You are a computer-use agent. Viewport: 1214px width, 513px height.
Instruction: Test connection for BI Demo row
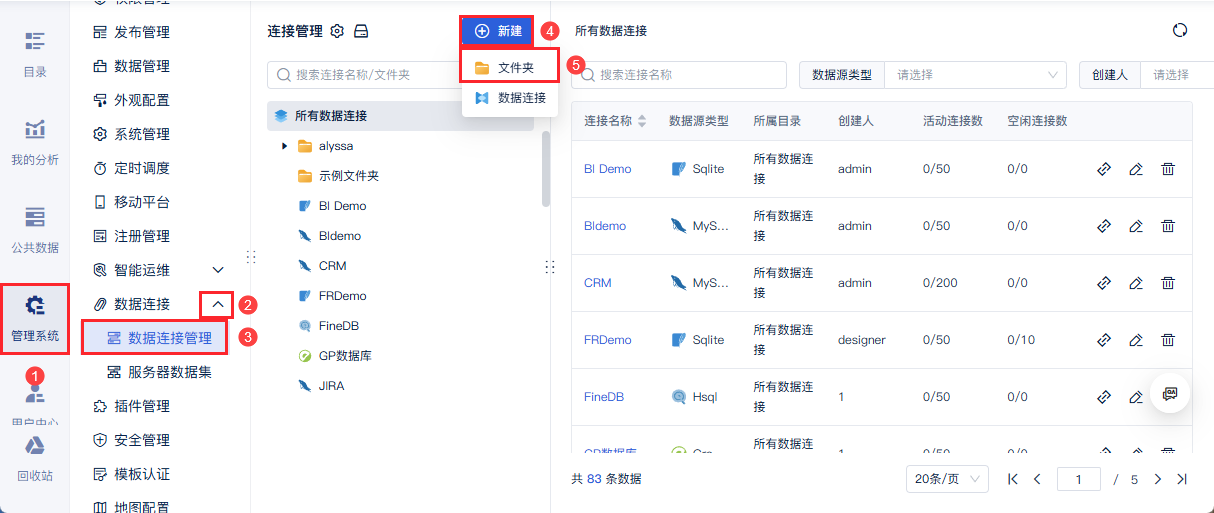click(1104, 169)
